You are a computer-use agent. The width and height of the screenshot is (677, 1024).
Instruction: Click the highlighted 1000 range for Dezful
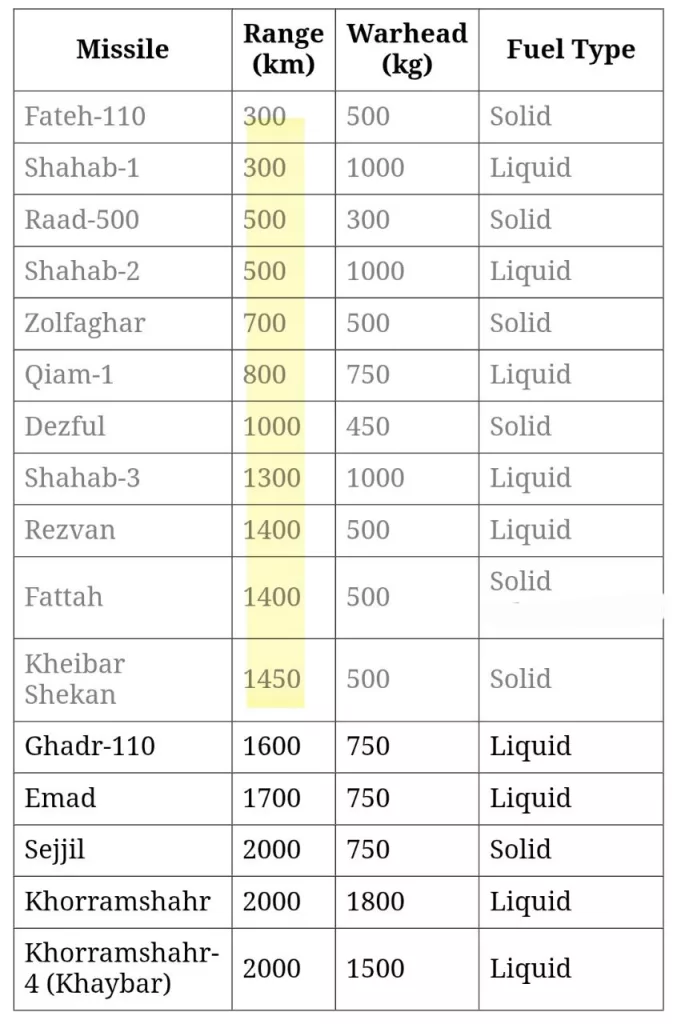272,427
